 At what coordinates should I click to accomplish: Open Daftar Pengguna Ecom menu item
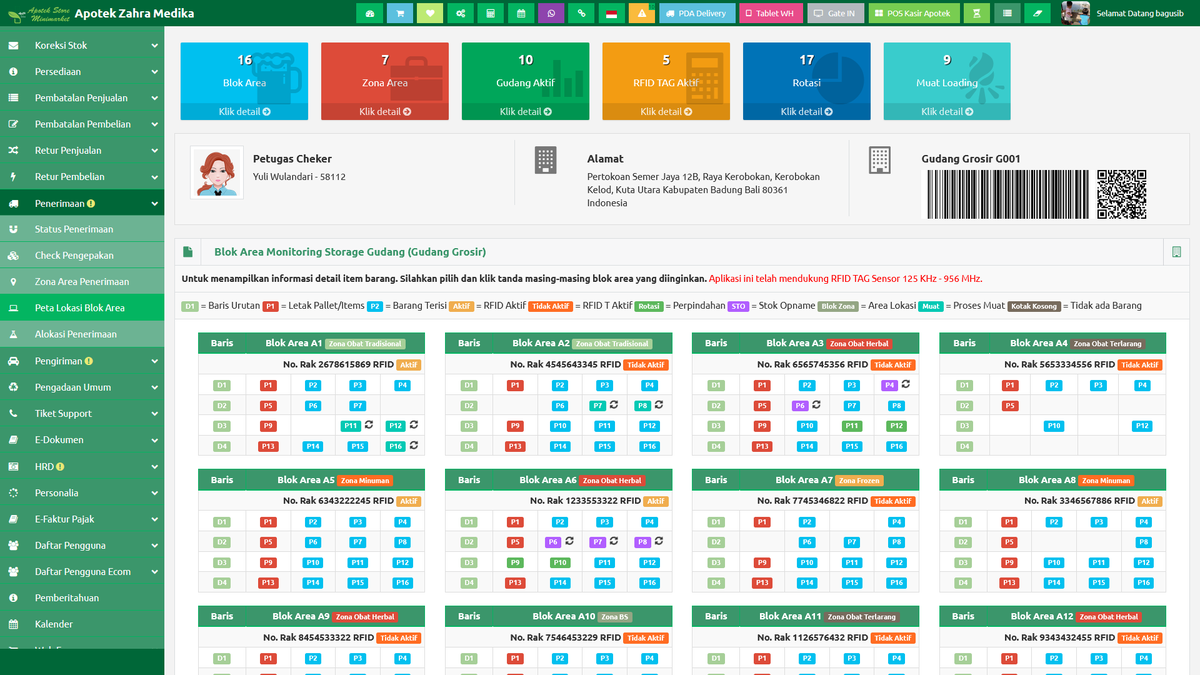(x=82, y=572)
